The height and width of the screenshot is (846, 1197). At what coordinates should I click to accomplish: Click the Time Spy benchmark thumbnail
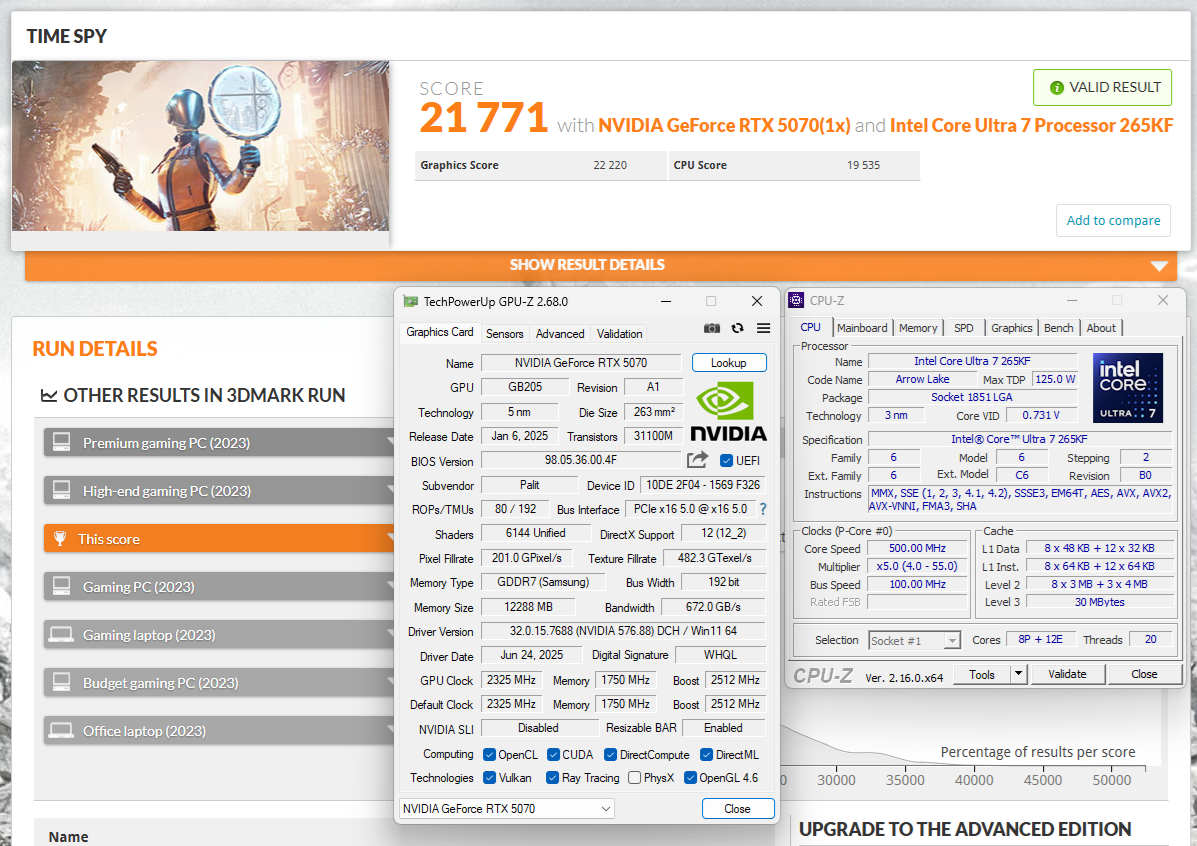[x=200, y=147]
